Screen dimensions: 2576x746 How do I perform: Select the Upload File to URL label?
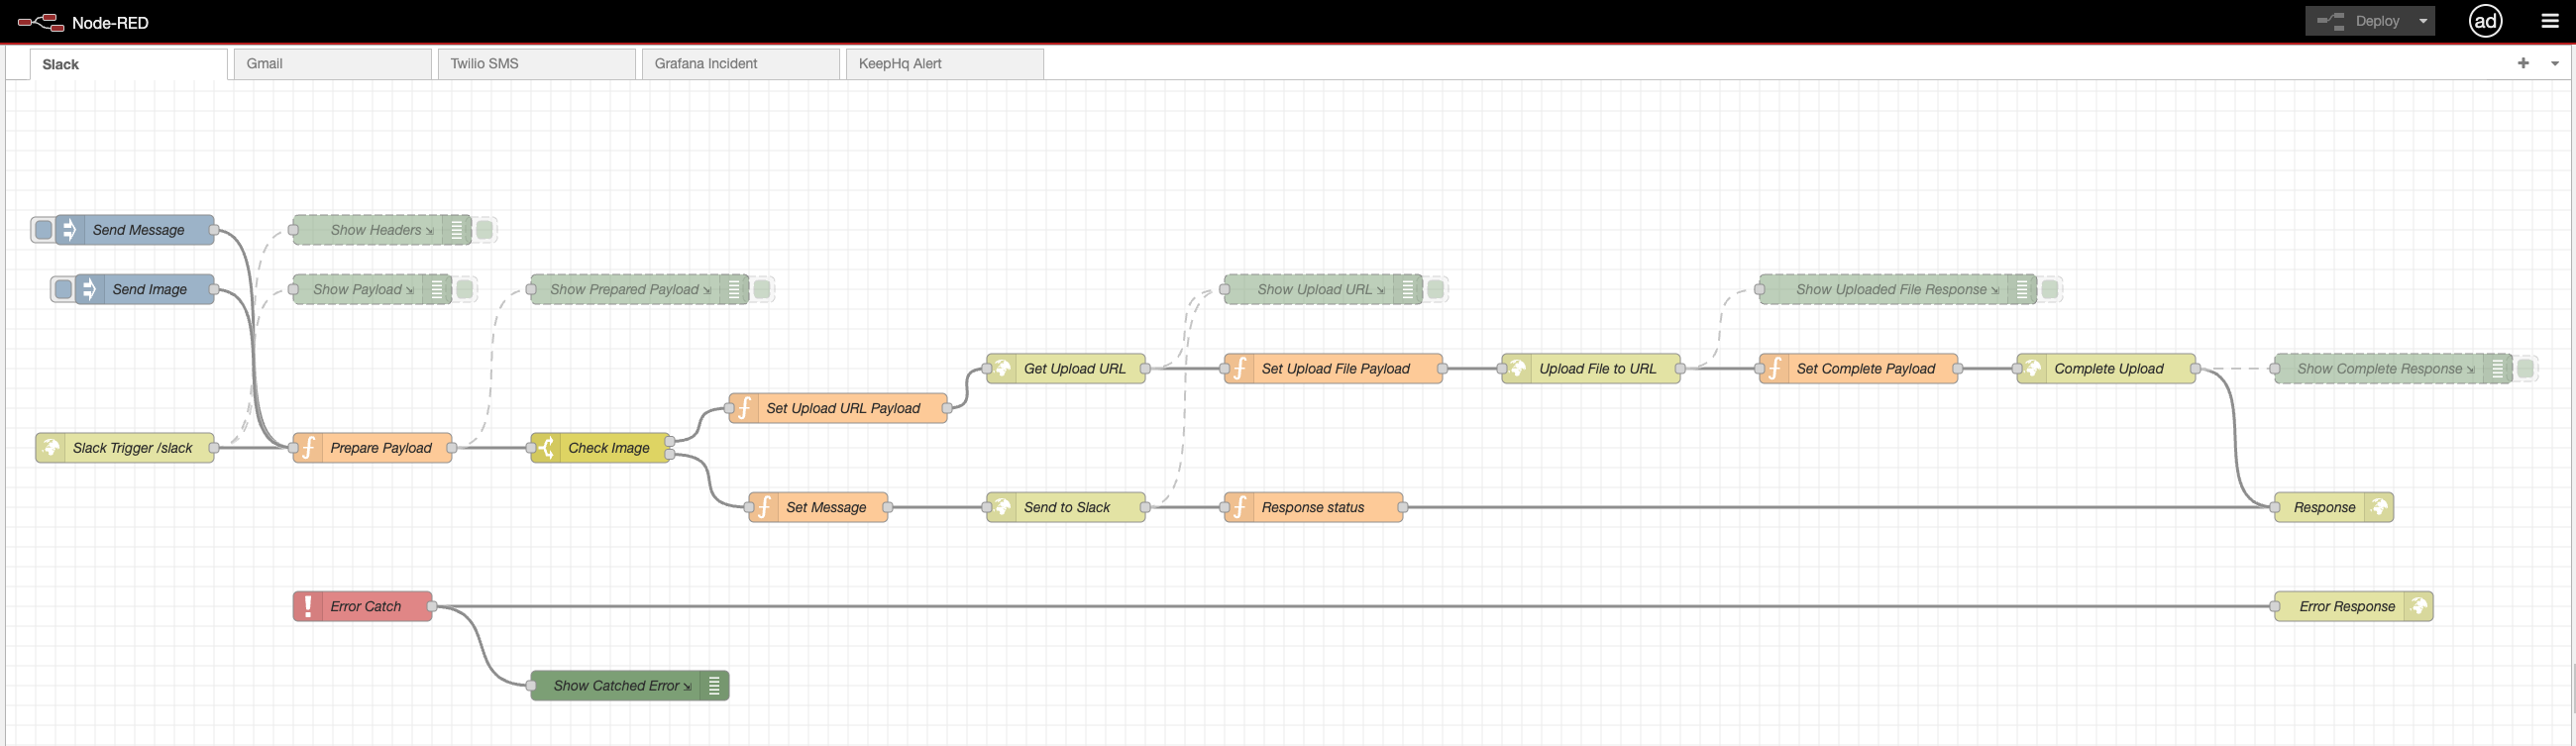click(x=1597, y=368)
